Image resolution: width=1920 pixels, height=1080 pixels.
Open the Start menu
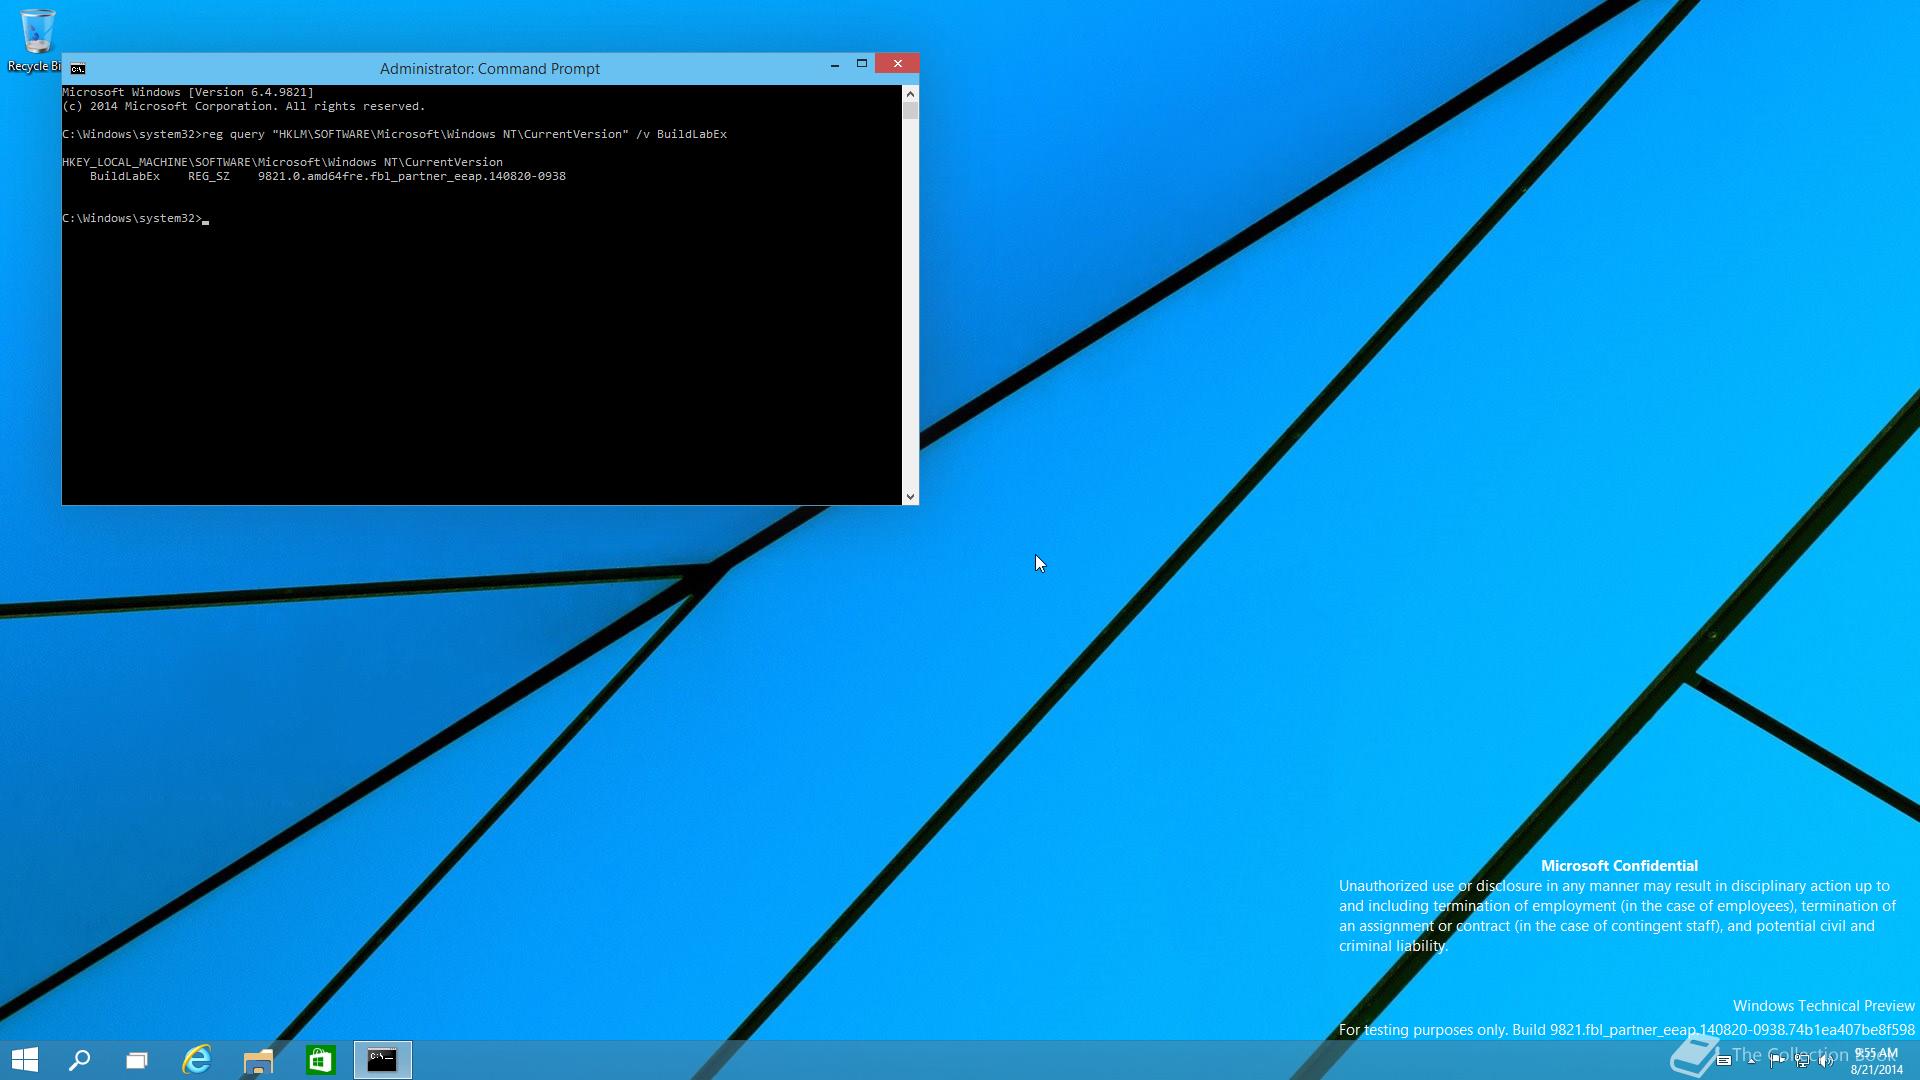(x=25, y=1060)
